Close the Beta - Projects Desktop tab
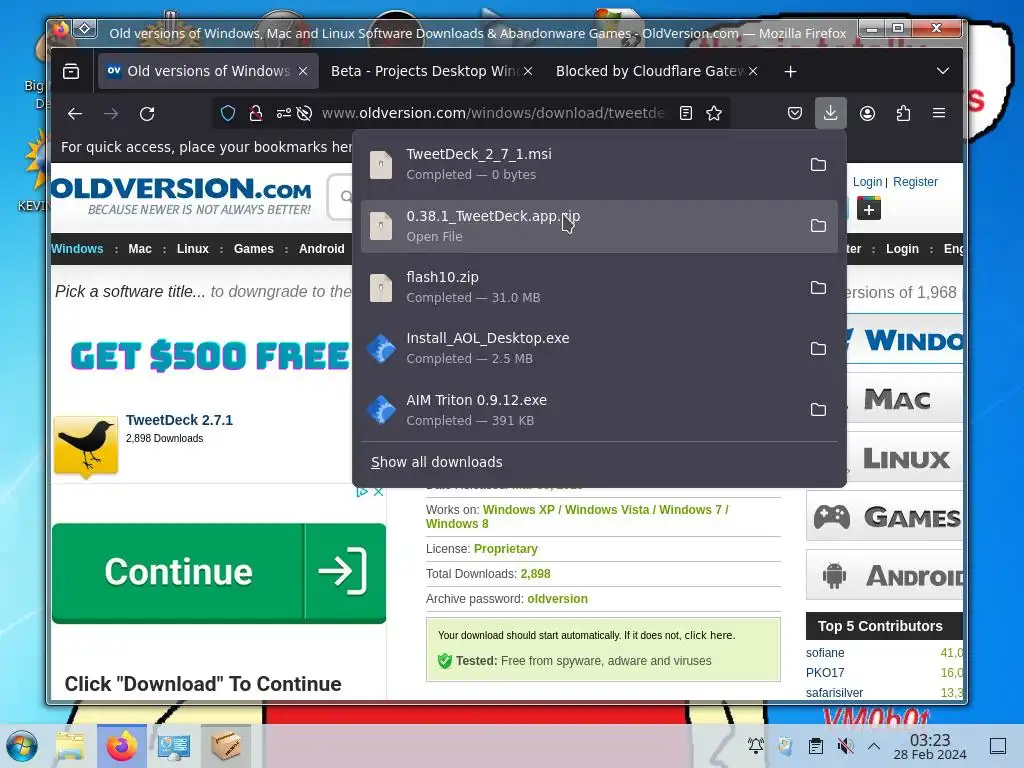The height and width of the screenshot is (768, 1024). [528, 71]
